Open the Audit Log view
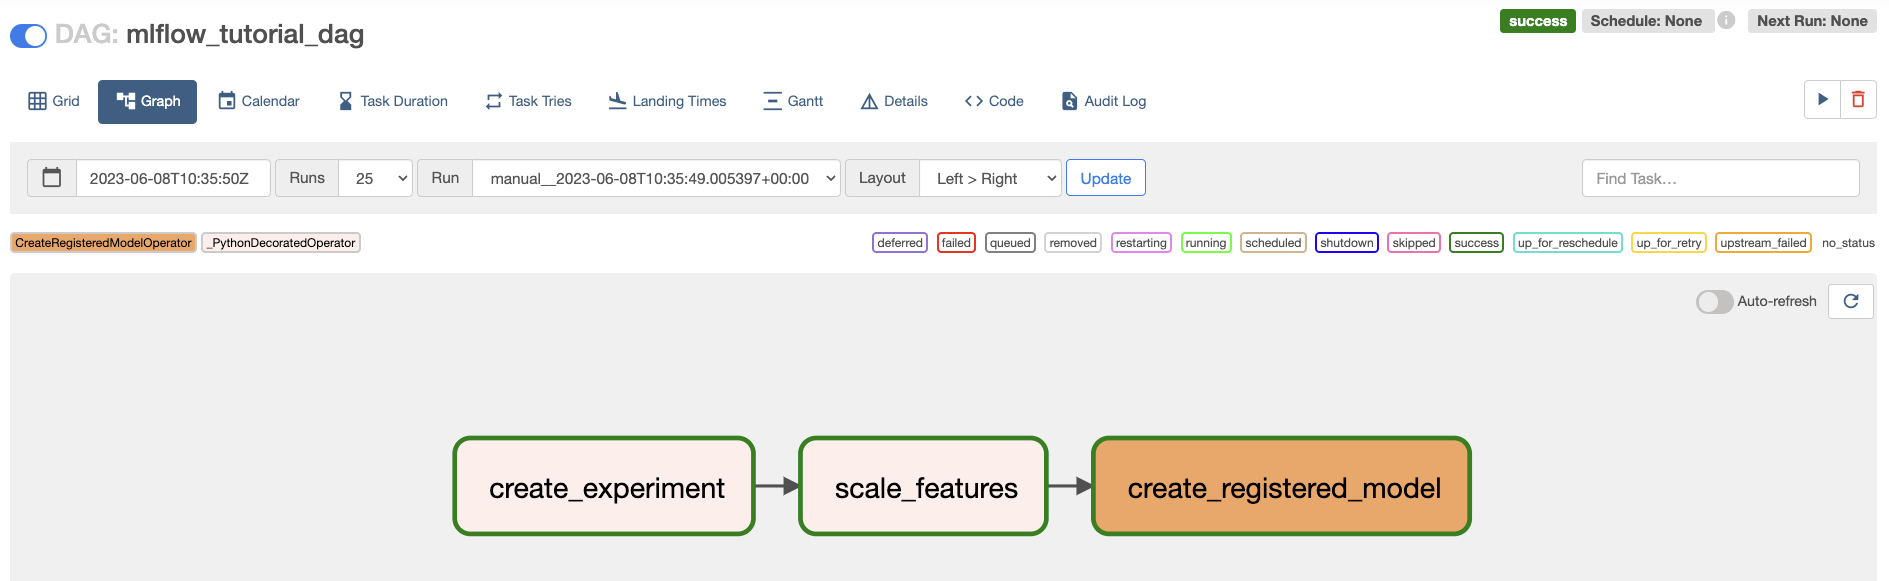The image size is (1889, 581). (1104, 101)
